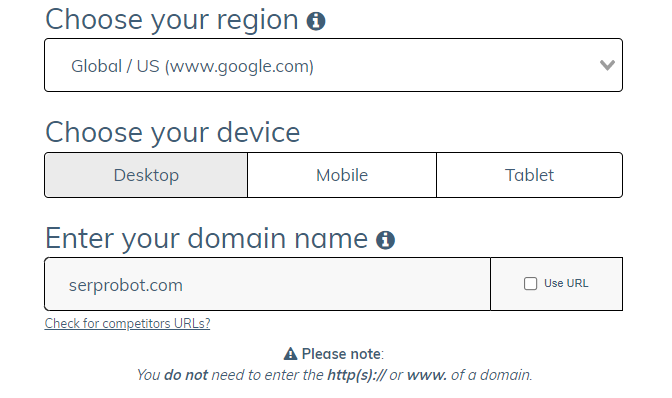Select the Desktop device option
Screen dimensions: 672x398
click(146, 175)
